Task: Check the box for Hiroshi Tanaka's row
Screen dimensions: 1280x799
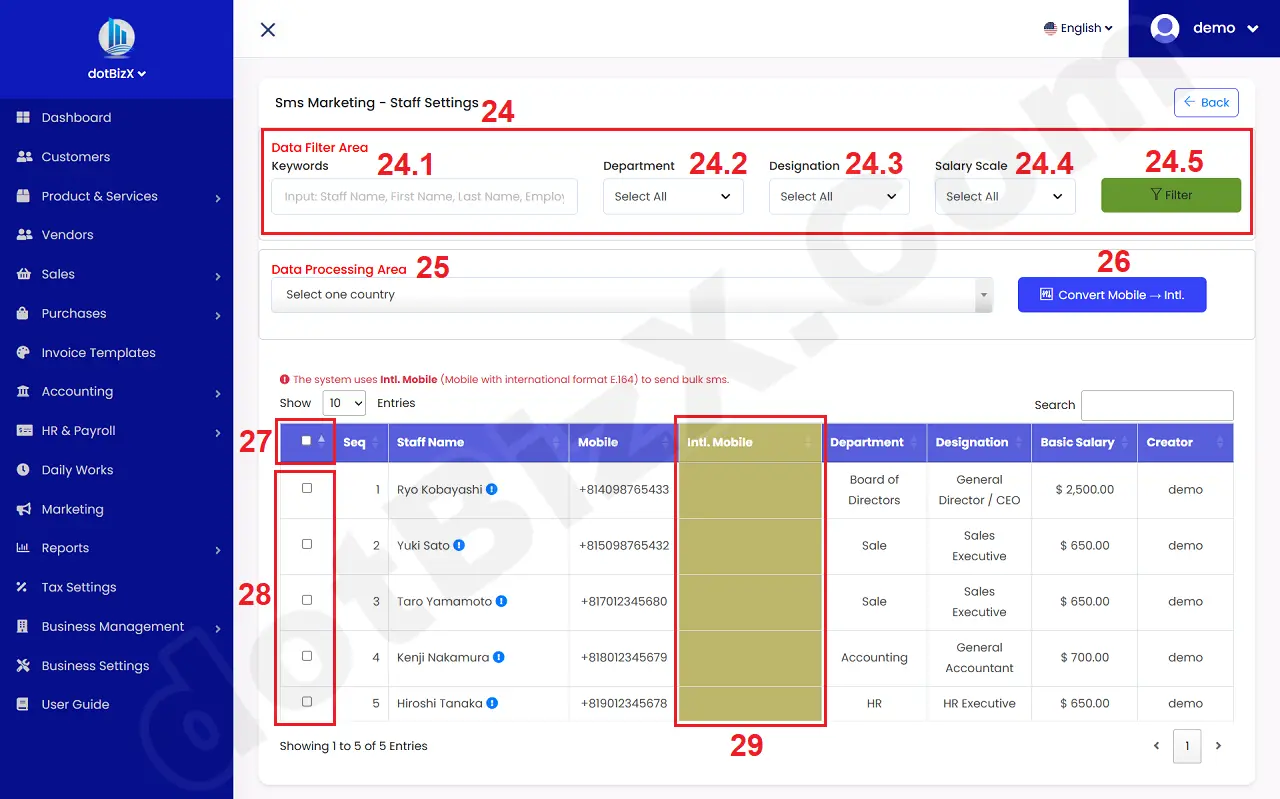Action: 305,702
